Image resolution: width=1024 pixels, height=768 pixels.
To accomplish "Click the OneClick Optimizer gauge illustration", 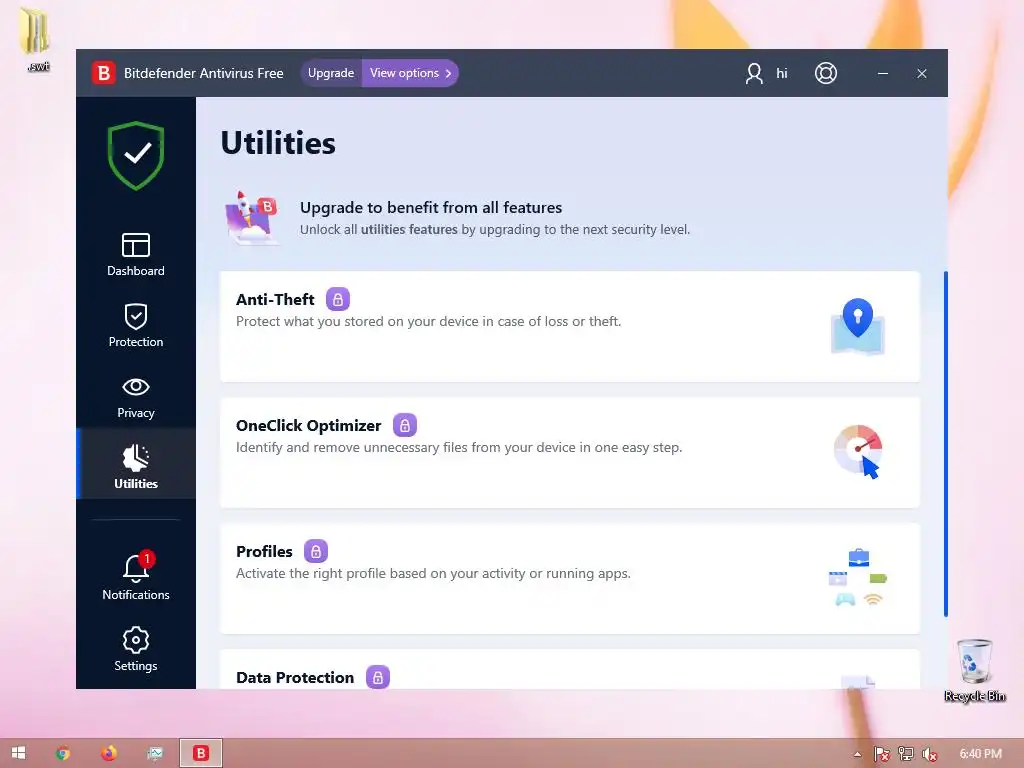I will tap(858, 451).
